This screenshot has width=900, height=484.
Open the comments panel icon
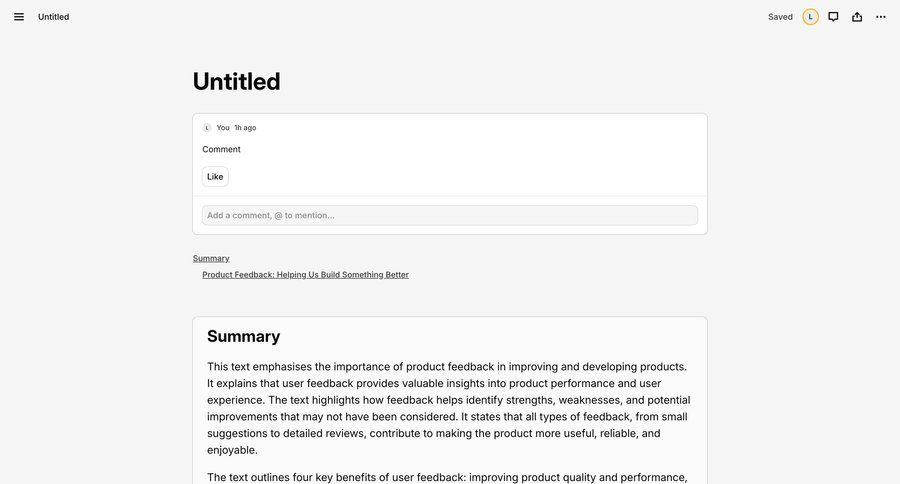click(833, 17)
